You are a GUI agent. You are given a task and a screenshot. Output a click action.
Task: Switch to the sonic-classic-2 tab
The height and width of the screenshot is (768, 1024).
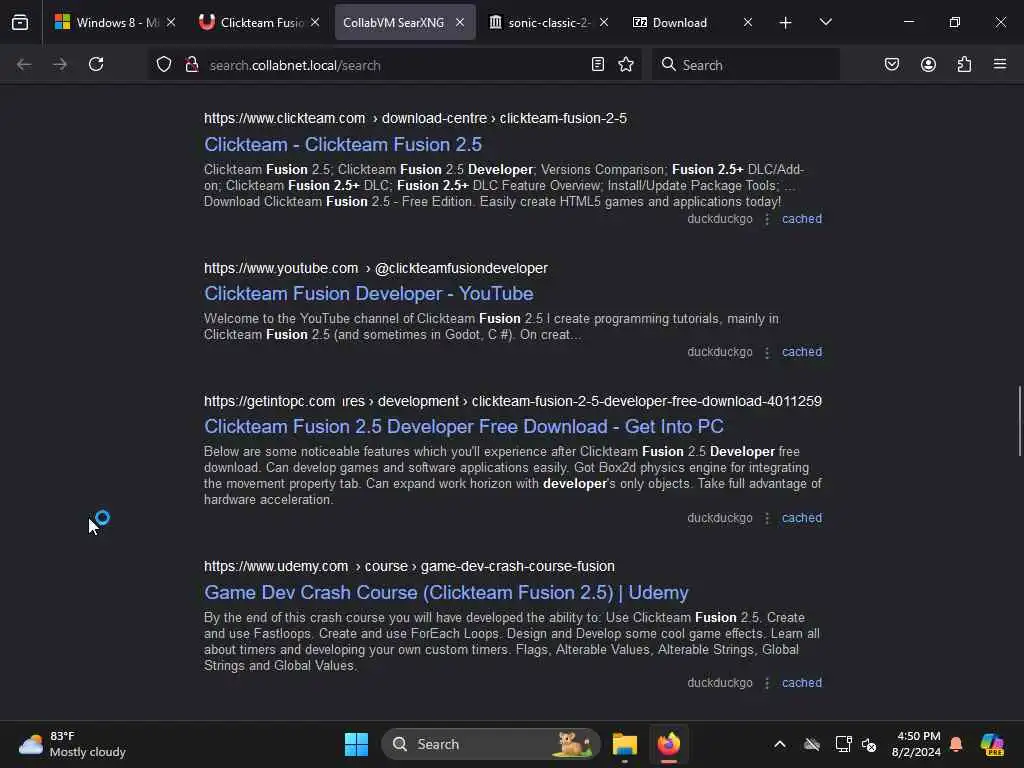click(x=549, y=22)
